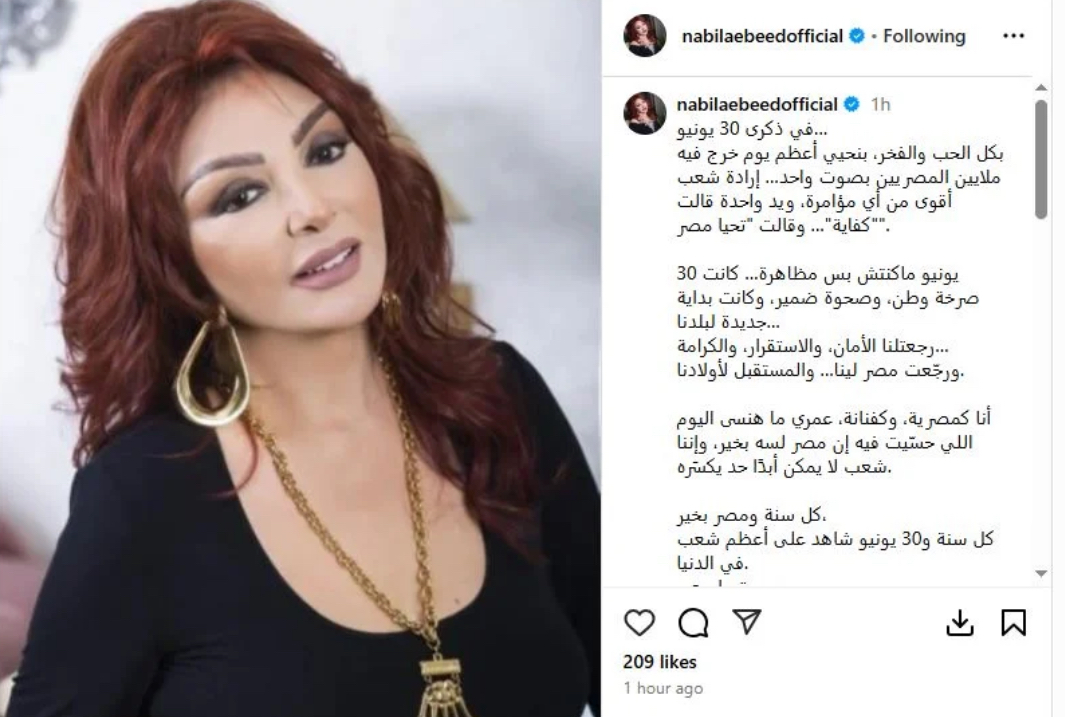Open the three-dot more options menu
Screen dimensions: 1065x717
coord(1013,36)
